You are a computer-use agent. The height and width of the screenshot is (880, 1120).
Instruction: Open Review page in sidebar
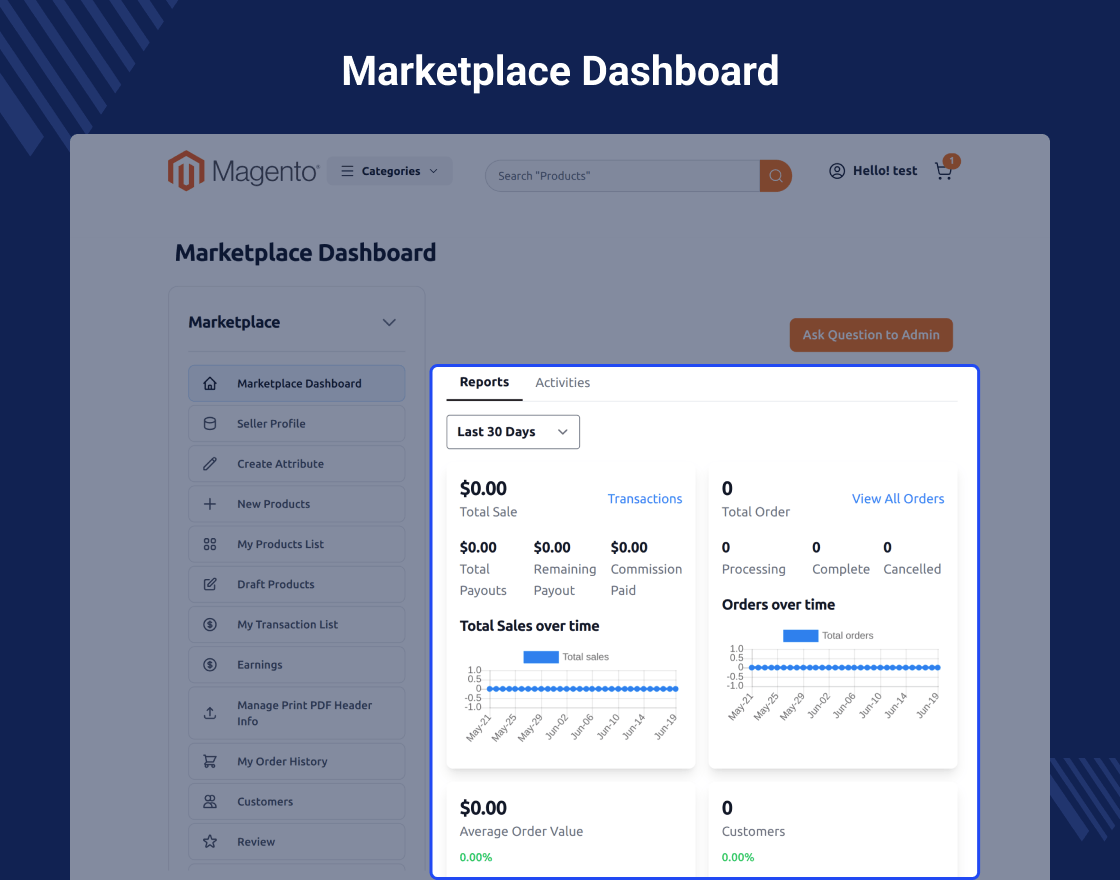point(296,841)
